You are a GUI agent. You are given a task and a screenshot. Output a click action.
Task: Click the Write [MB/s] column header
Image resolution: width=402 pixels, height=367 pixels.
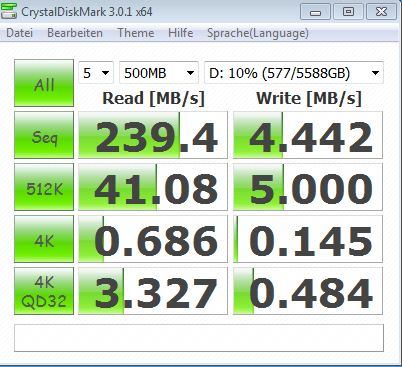pos(309,99)
